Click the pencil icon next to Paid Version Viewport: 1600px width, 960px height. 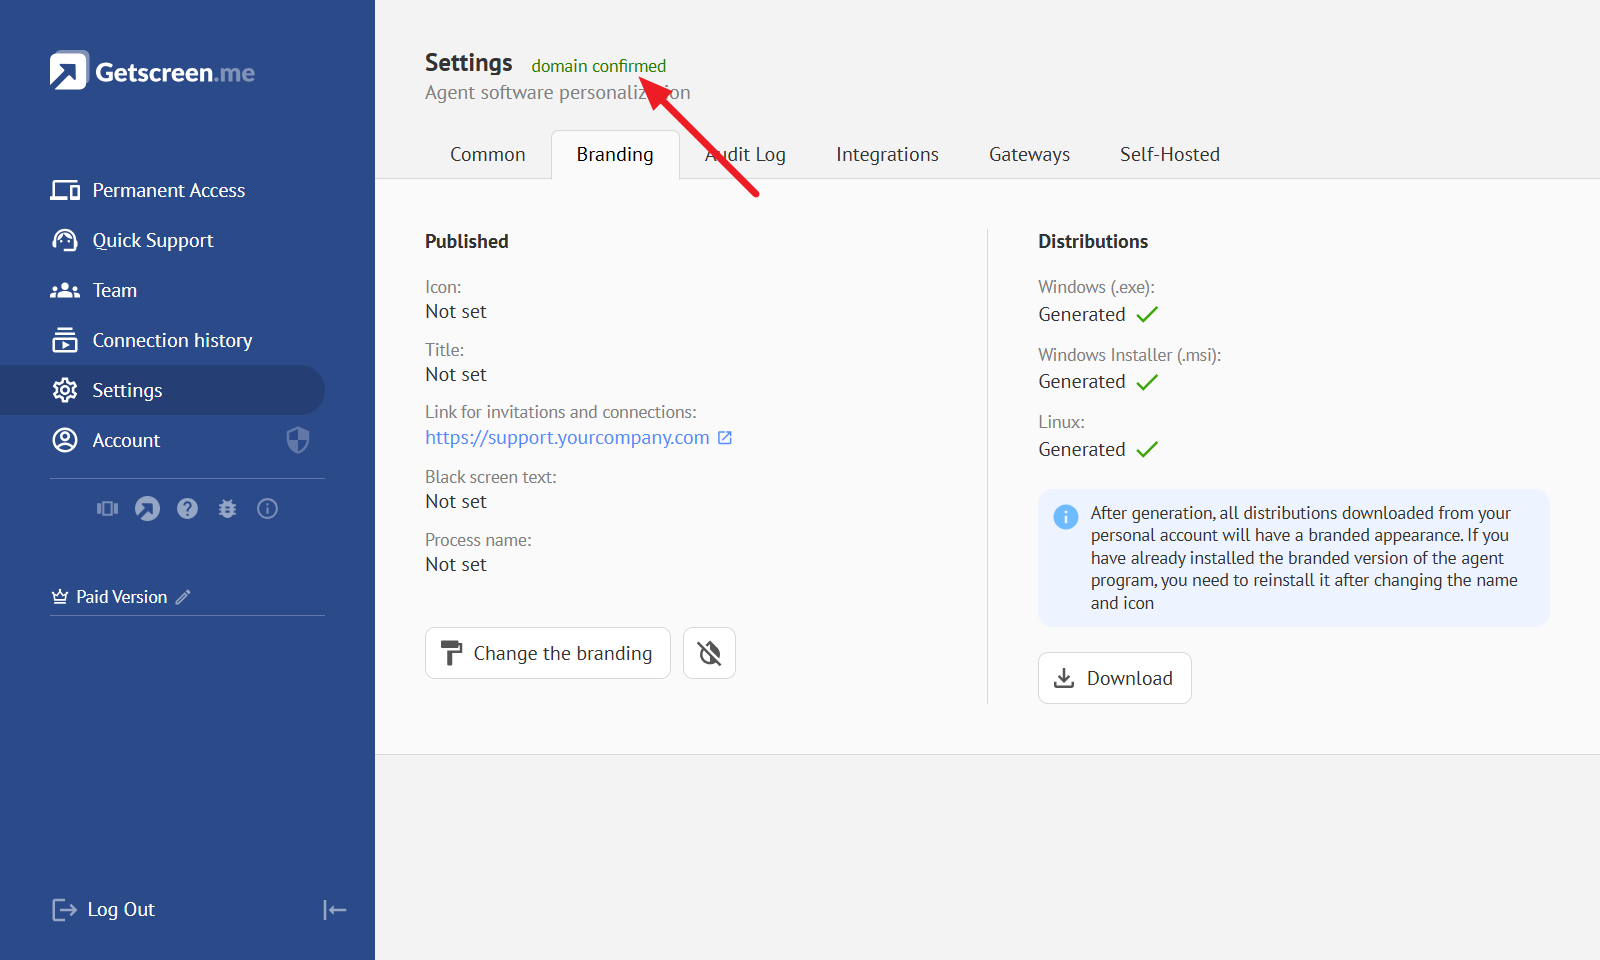point(183,597)
